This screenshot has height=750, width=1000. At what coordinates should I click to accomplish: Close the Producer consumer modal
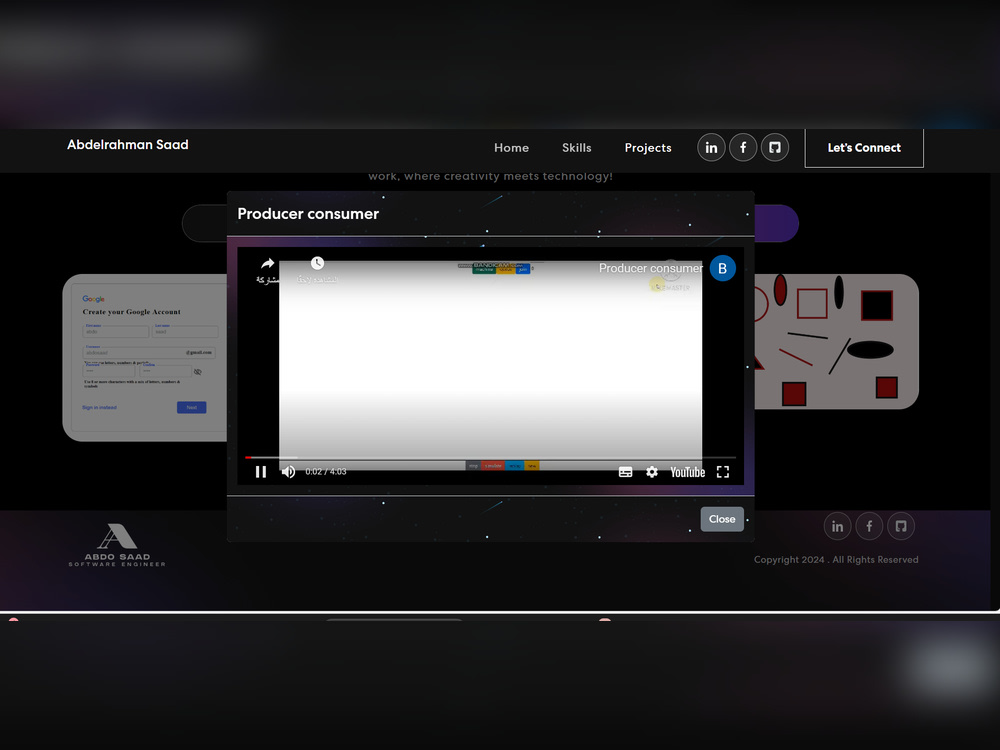coord(722,519)
